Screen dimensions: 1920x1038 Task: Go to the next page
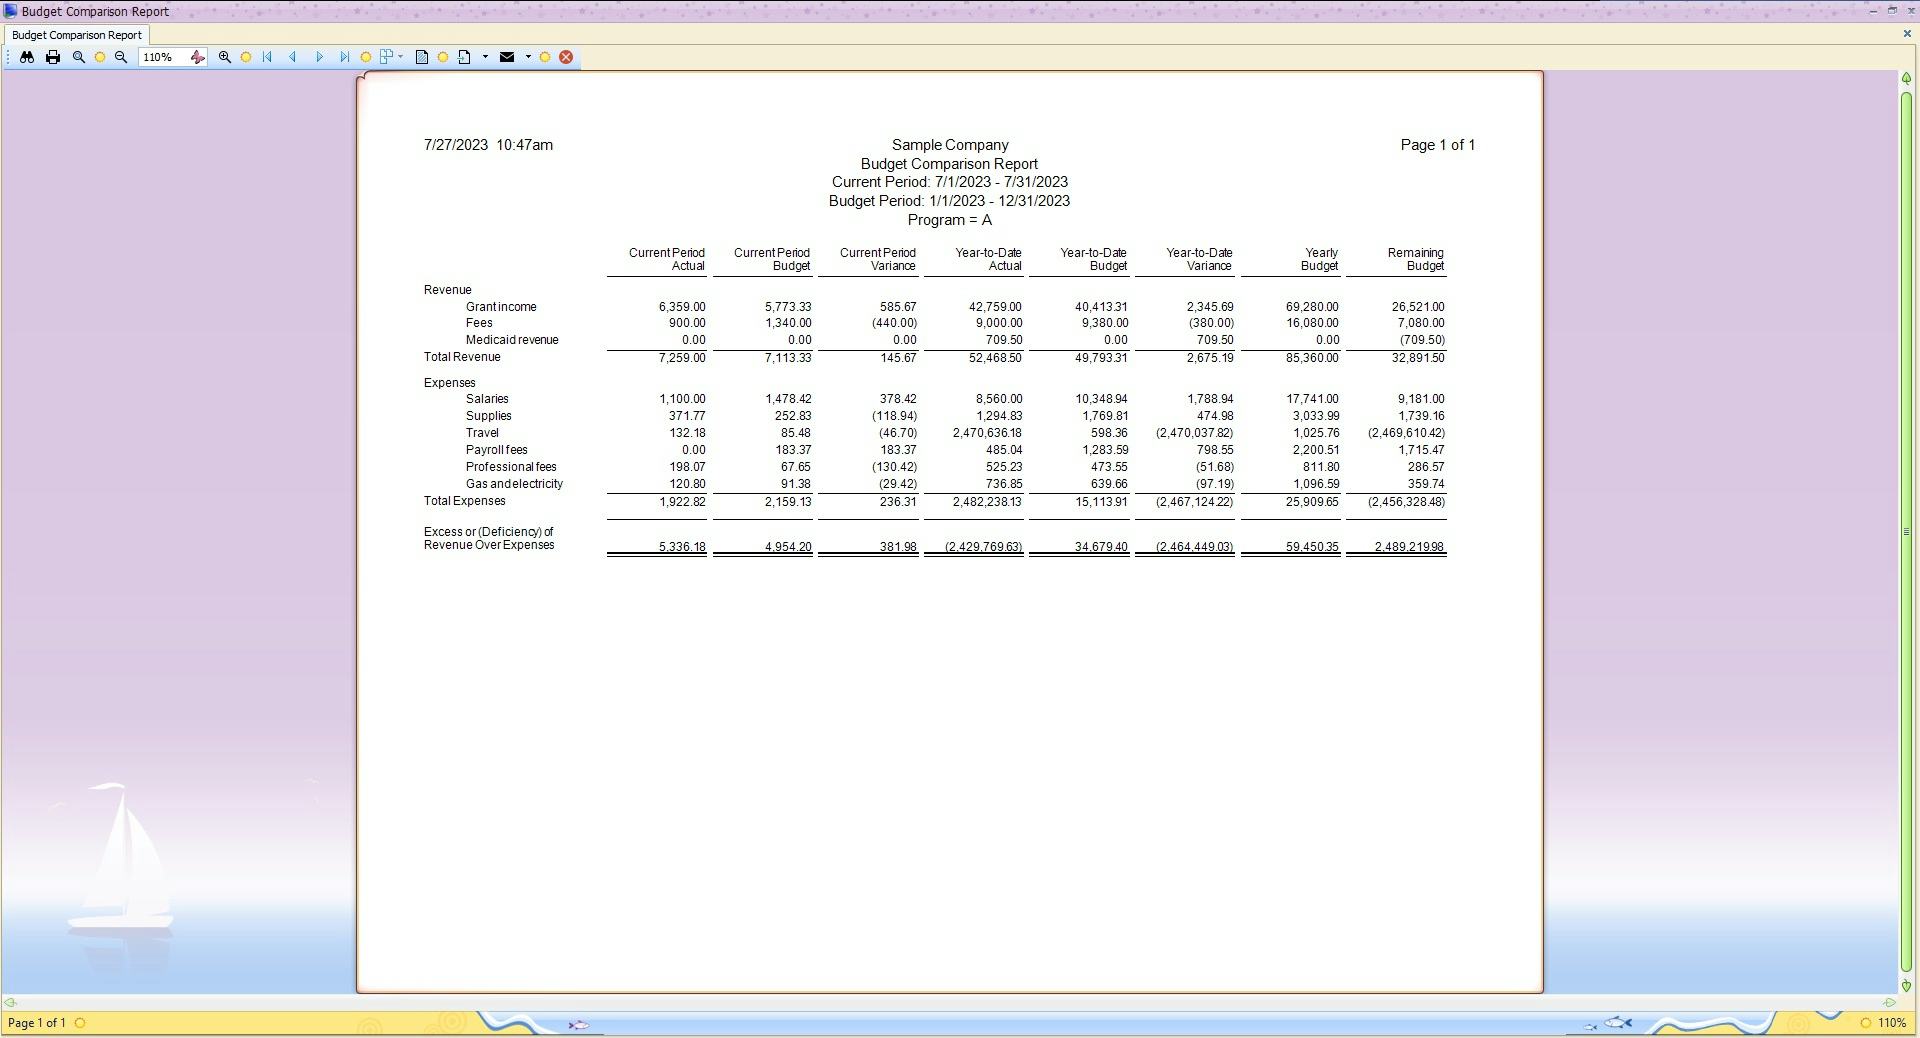pos(319,57)
